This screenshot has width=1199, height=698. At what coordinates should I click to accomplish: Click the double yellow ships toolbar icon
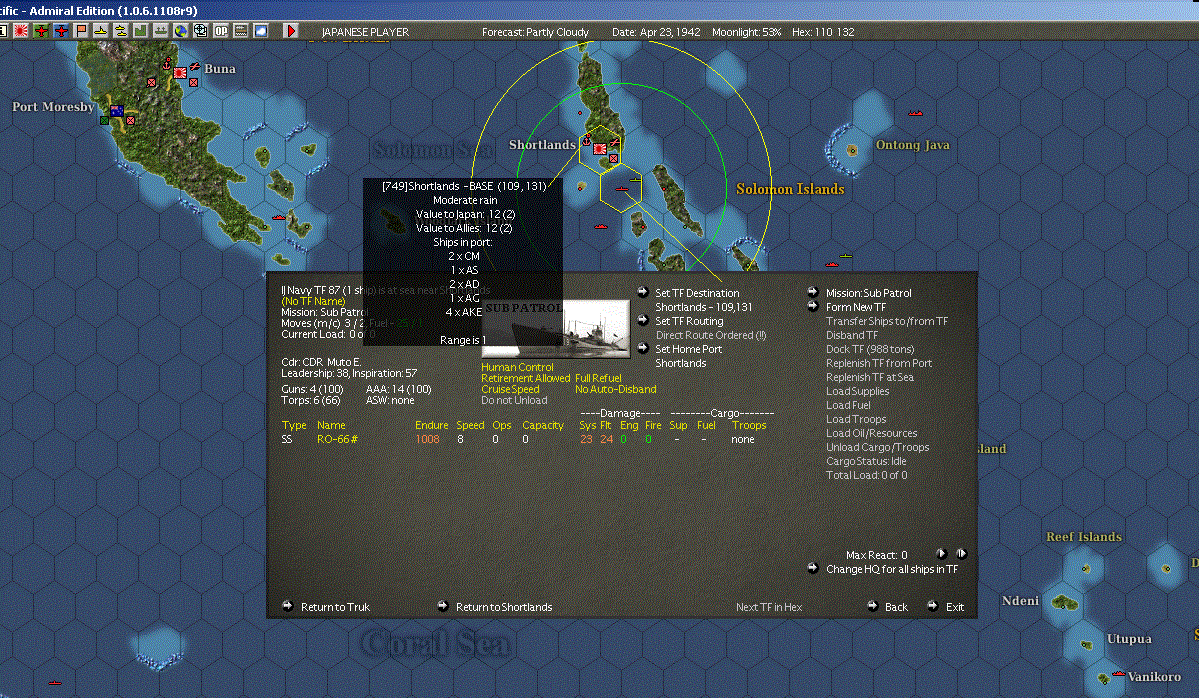click(x=121, y=31)
